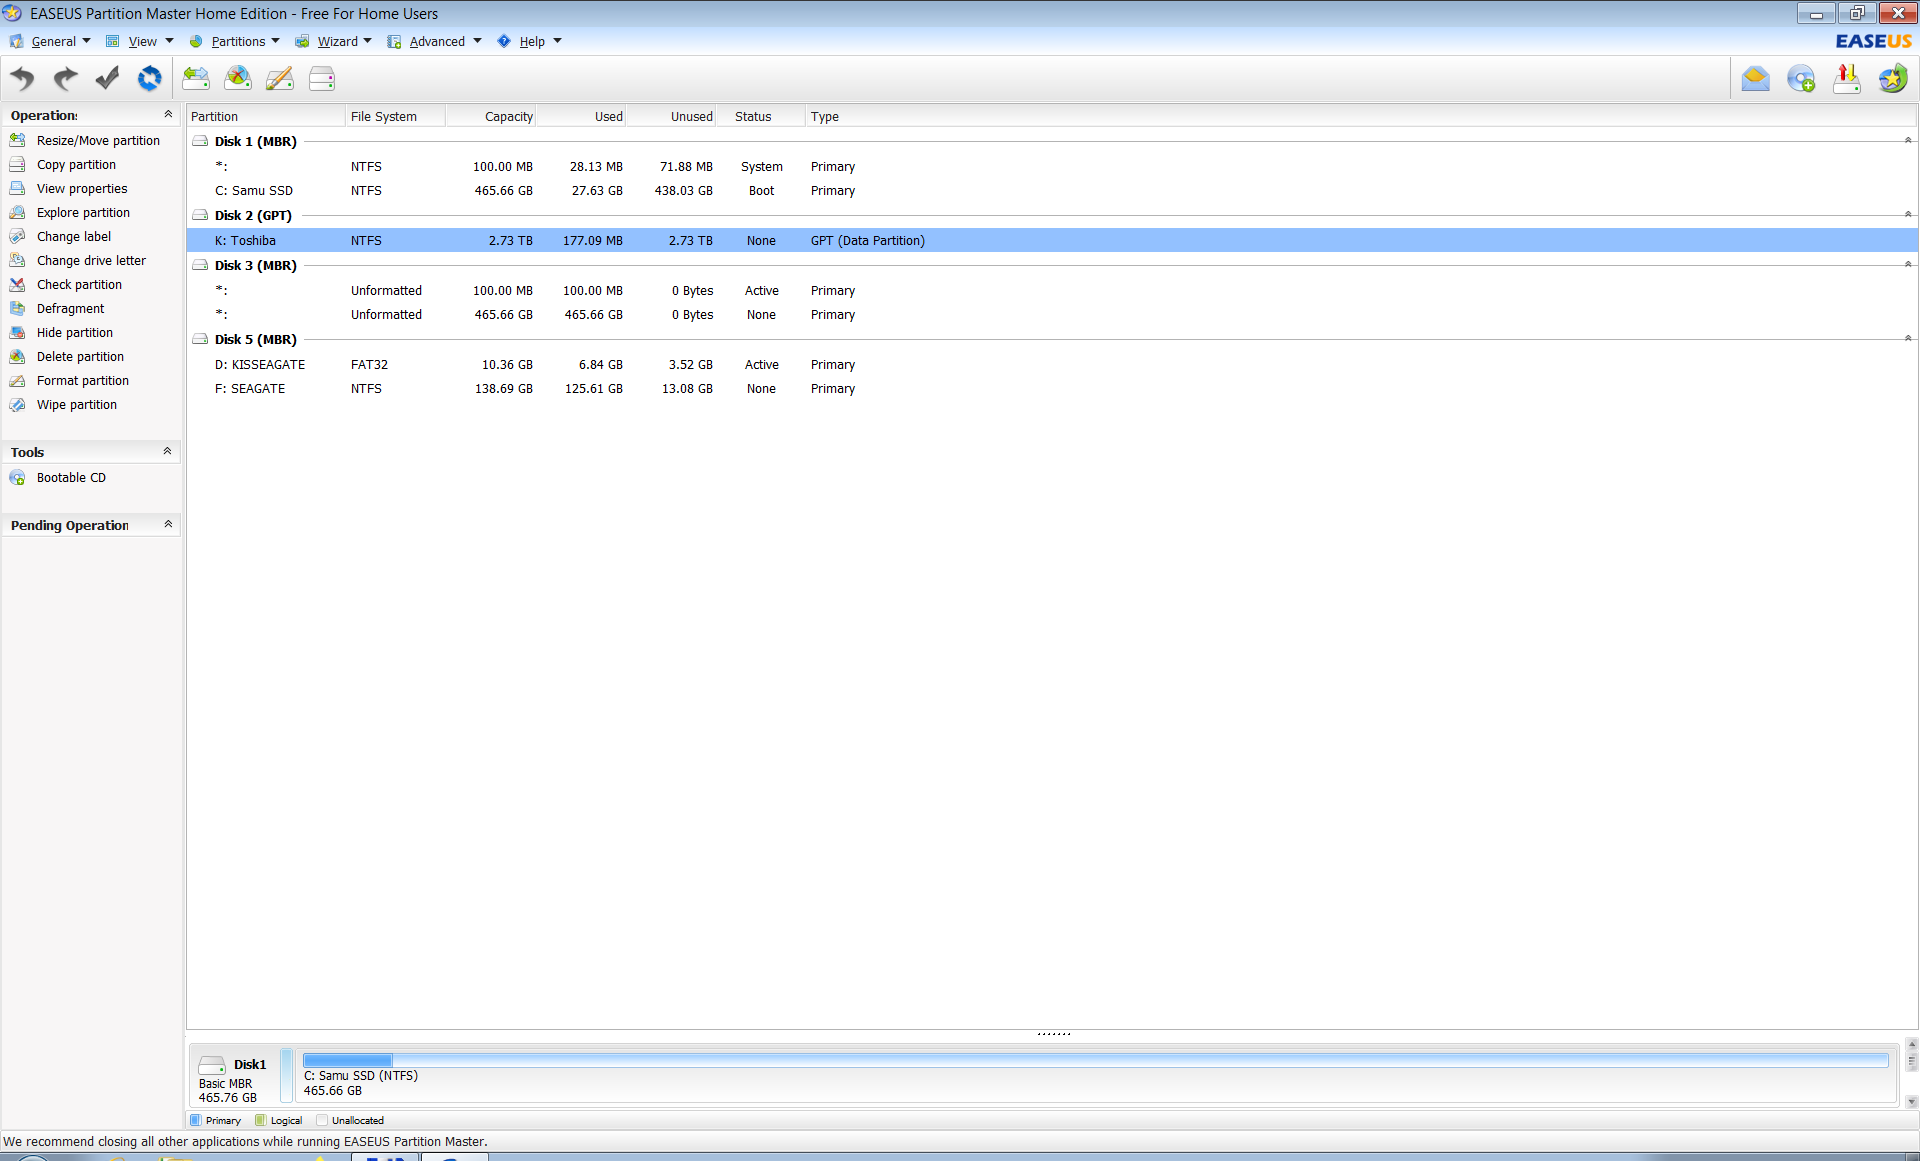Select the K: Toshiba partition row

[1052, 240]
